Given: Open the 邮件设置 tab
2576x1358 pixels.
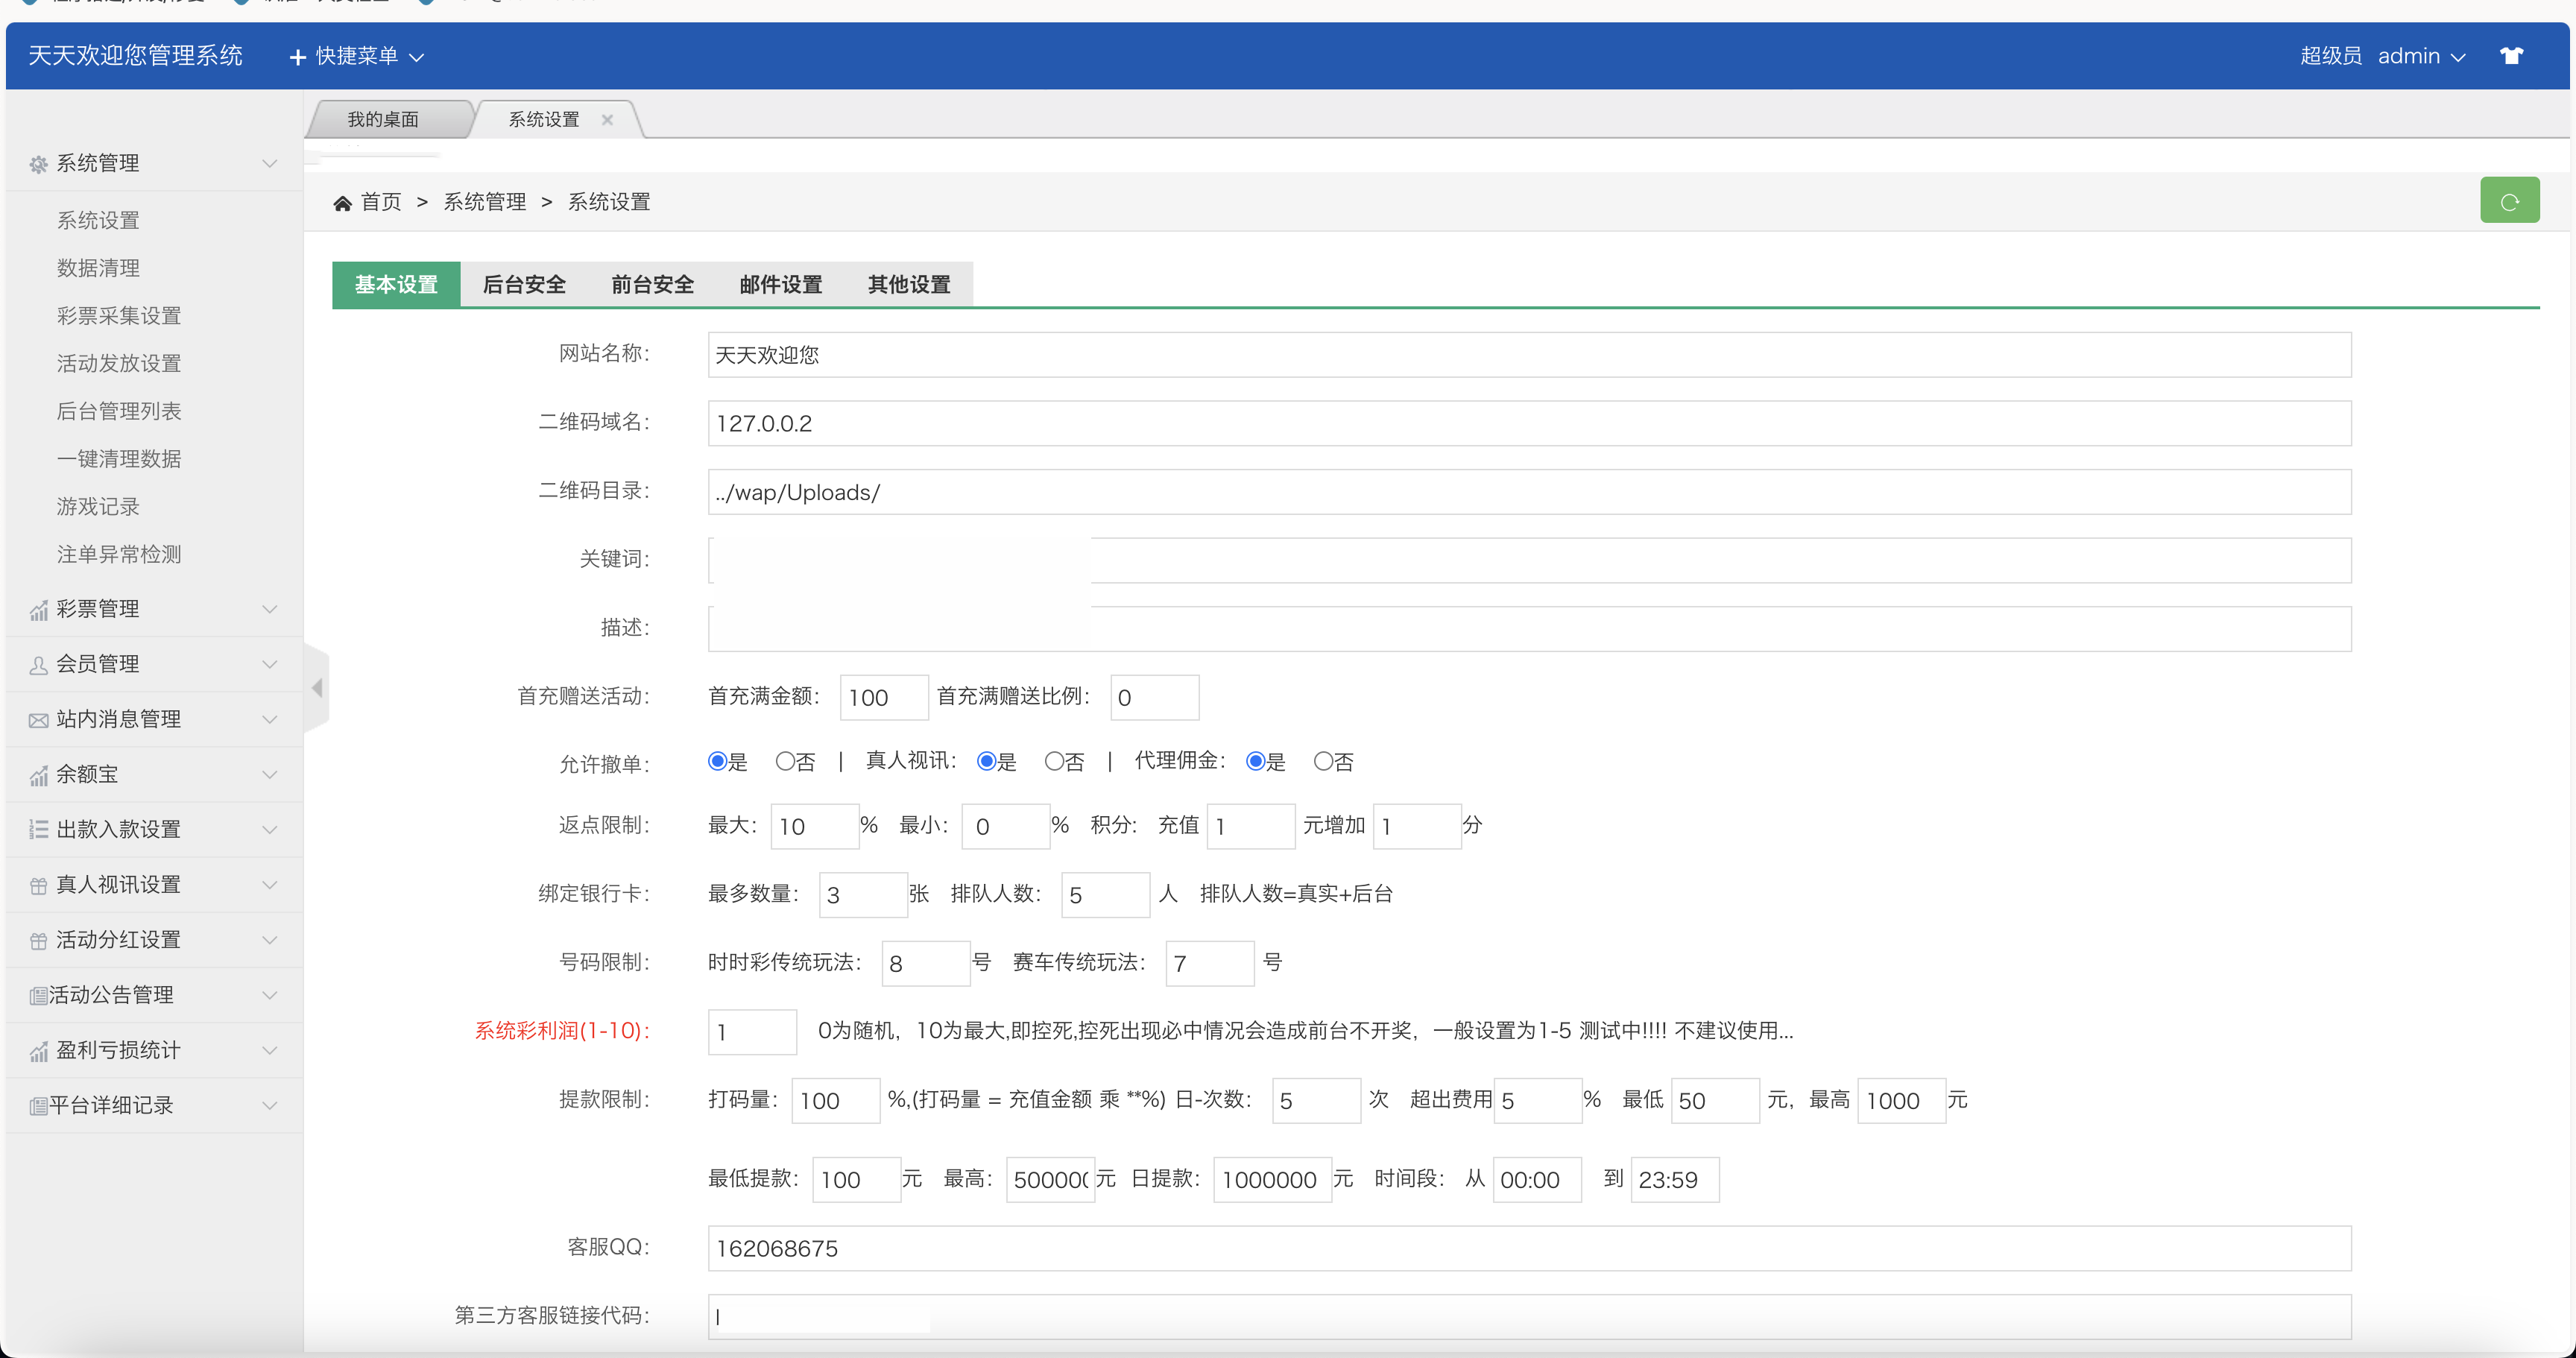Looking at the screenshot, I should (x=780, y=285).
